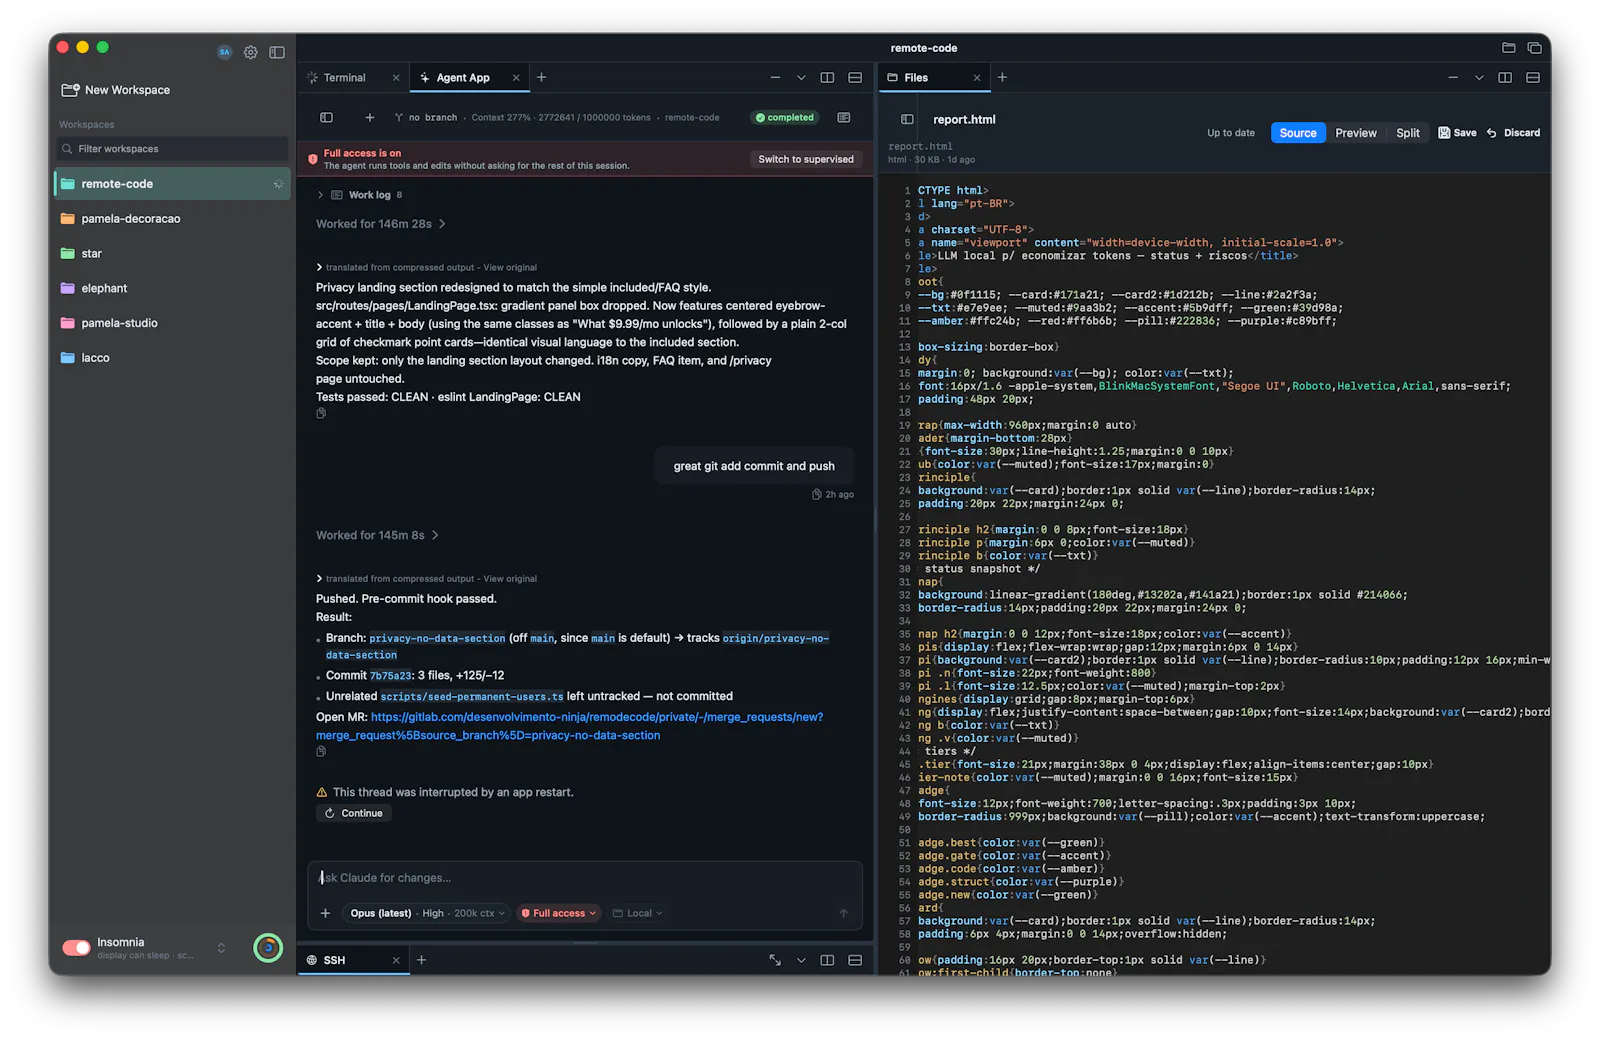Screen dimensions: 1600x1040
Task: Toggle the file tree sidebar beside report.html
Action: [x=907, y=120]
